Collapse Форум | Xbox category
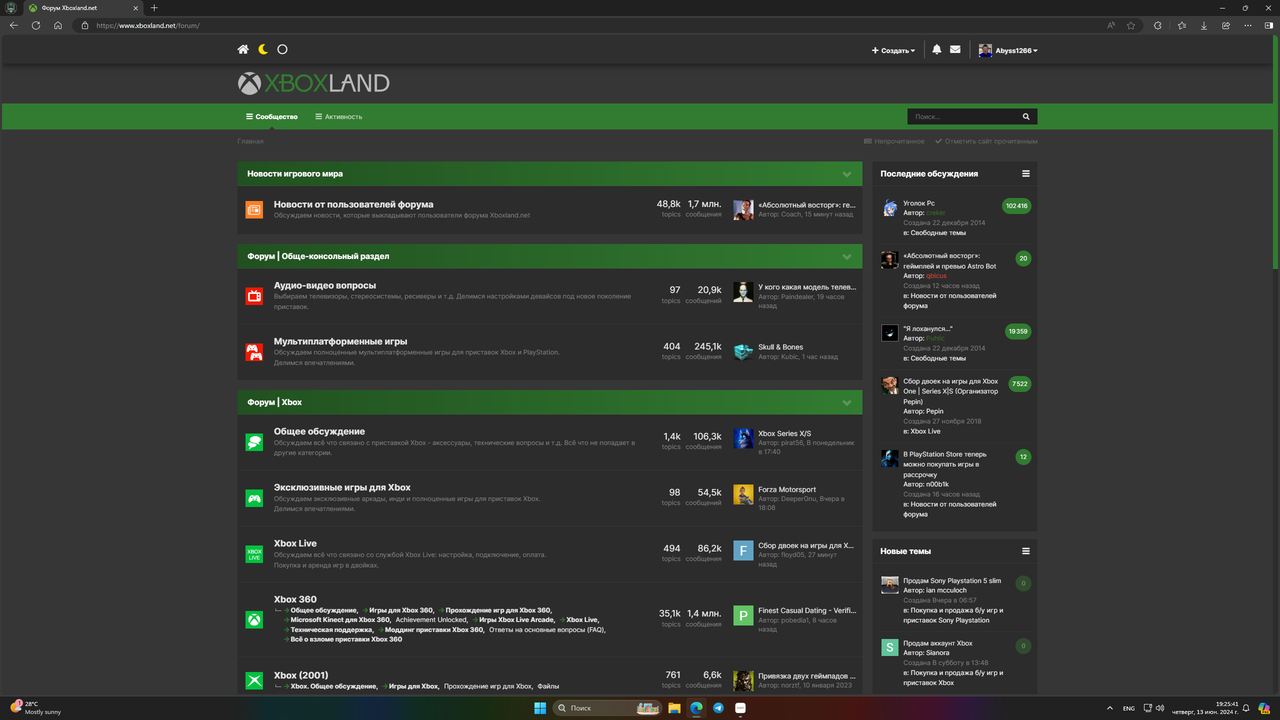1280x720 pixels. (x=847, y=402)
